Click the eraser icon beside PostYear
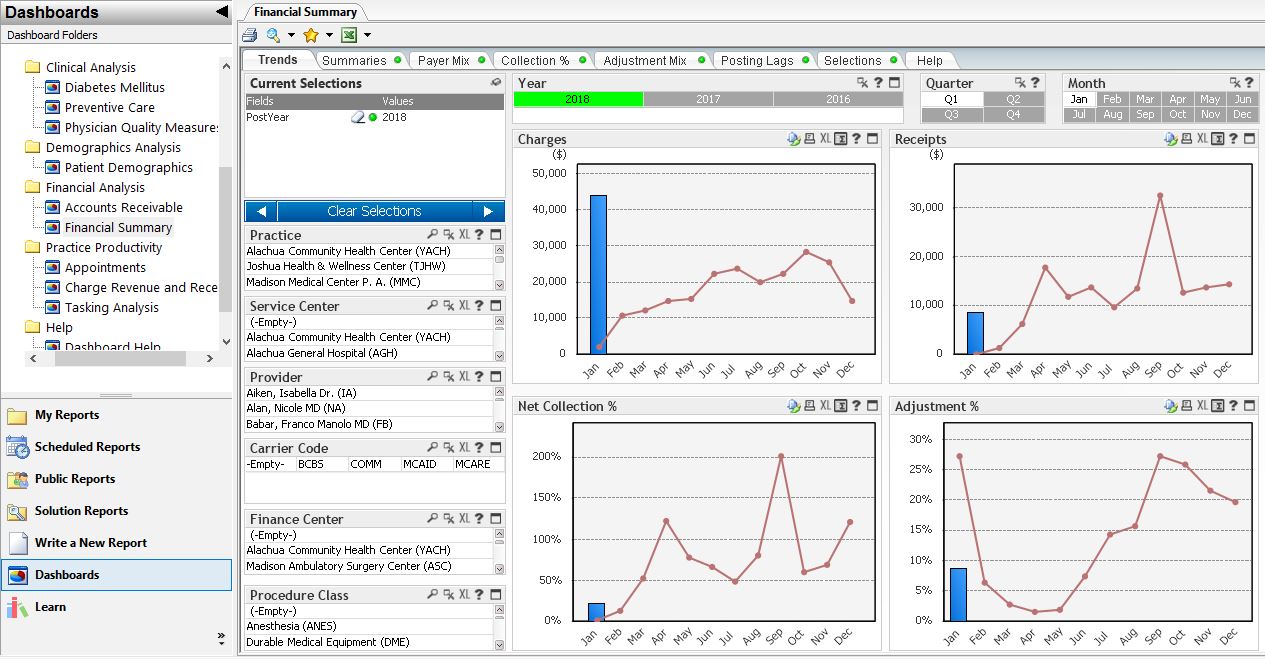1265x659 pixels. click(358, 117)
